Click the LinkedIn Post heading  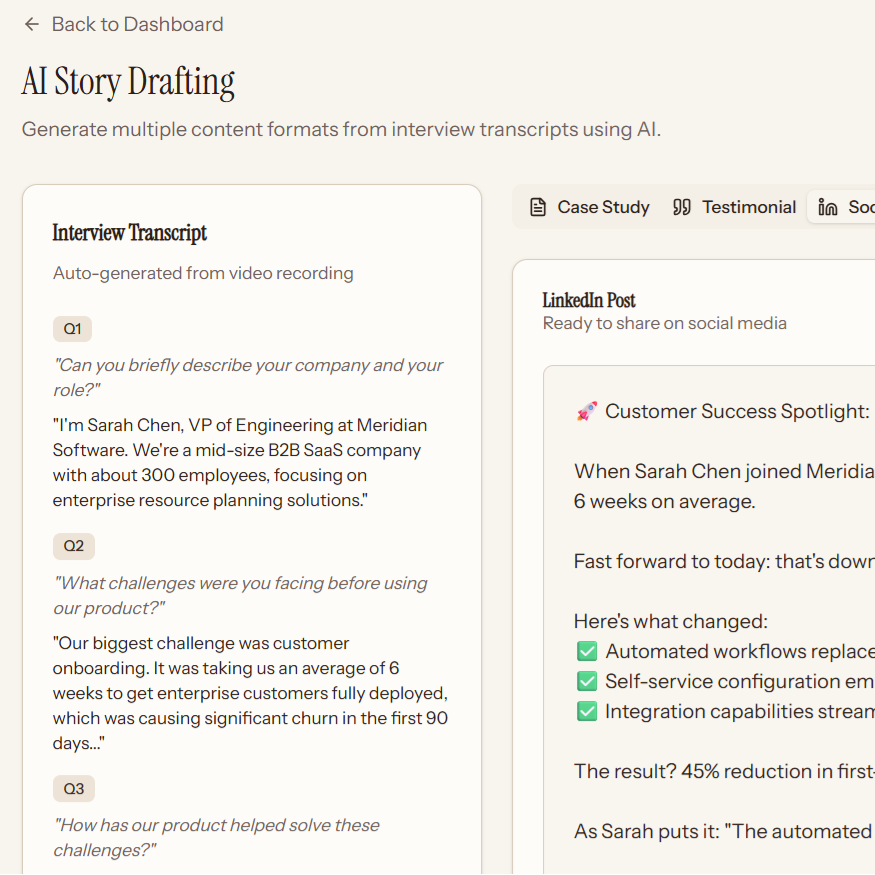pos(589,300)
